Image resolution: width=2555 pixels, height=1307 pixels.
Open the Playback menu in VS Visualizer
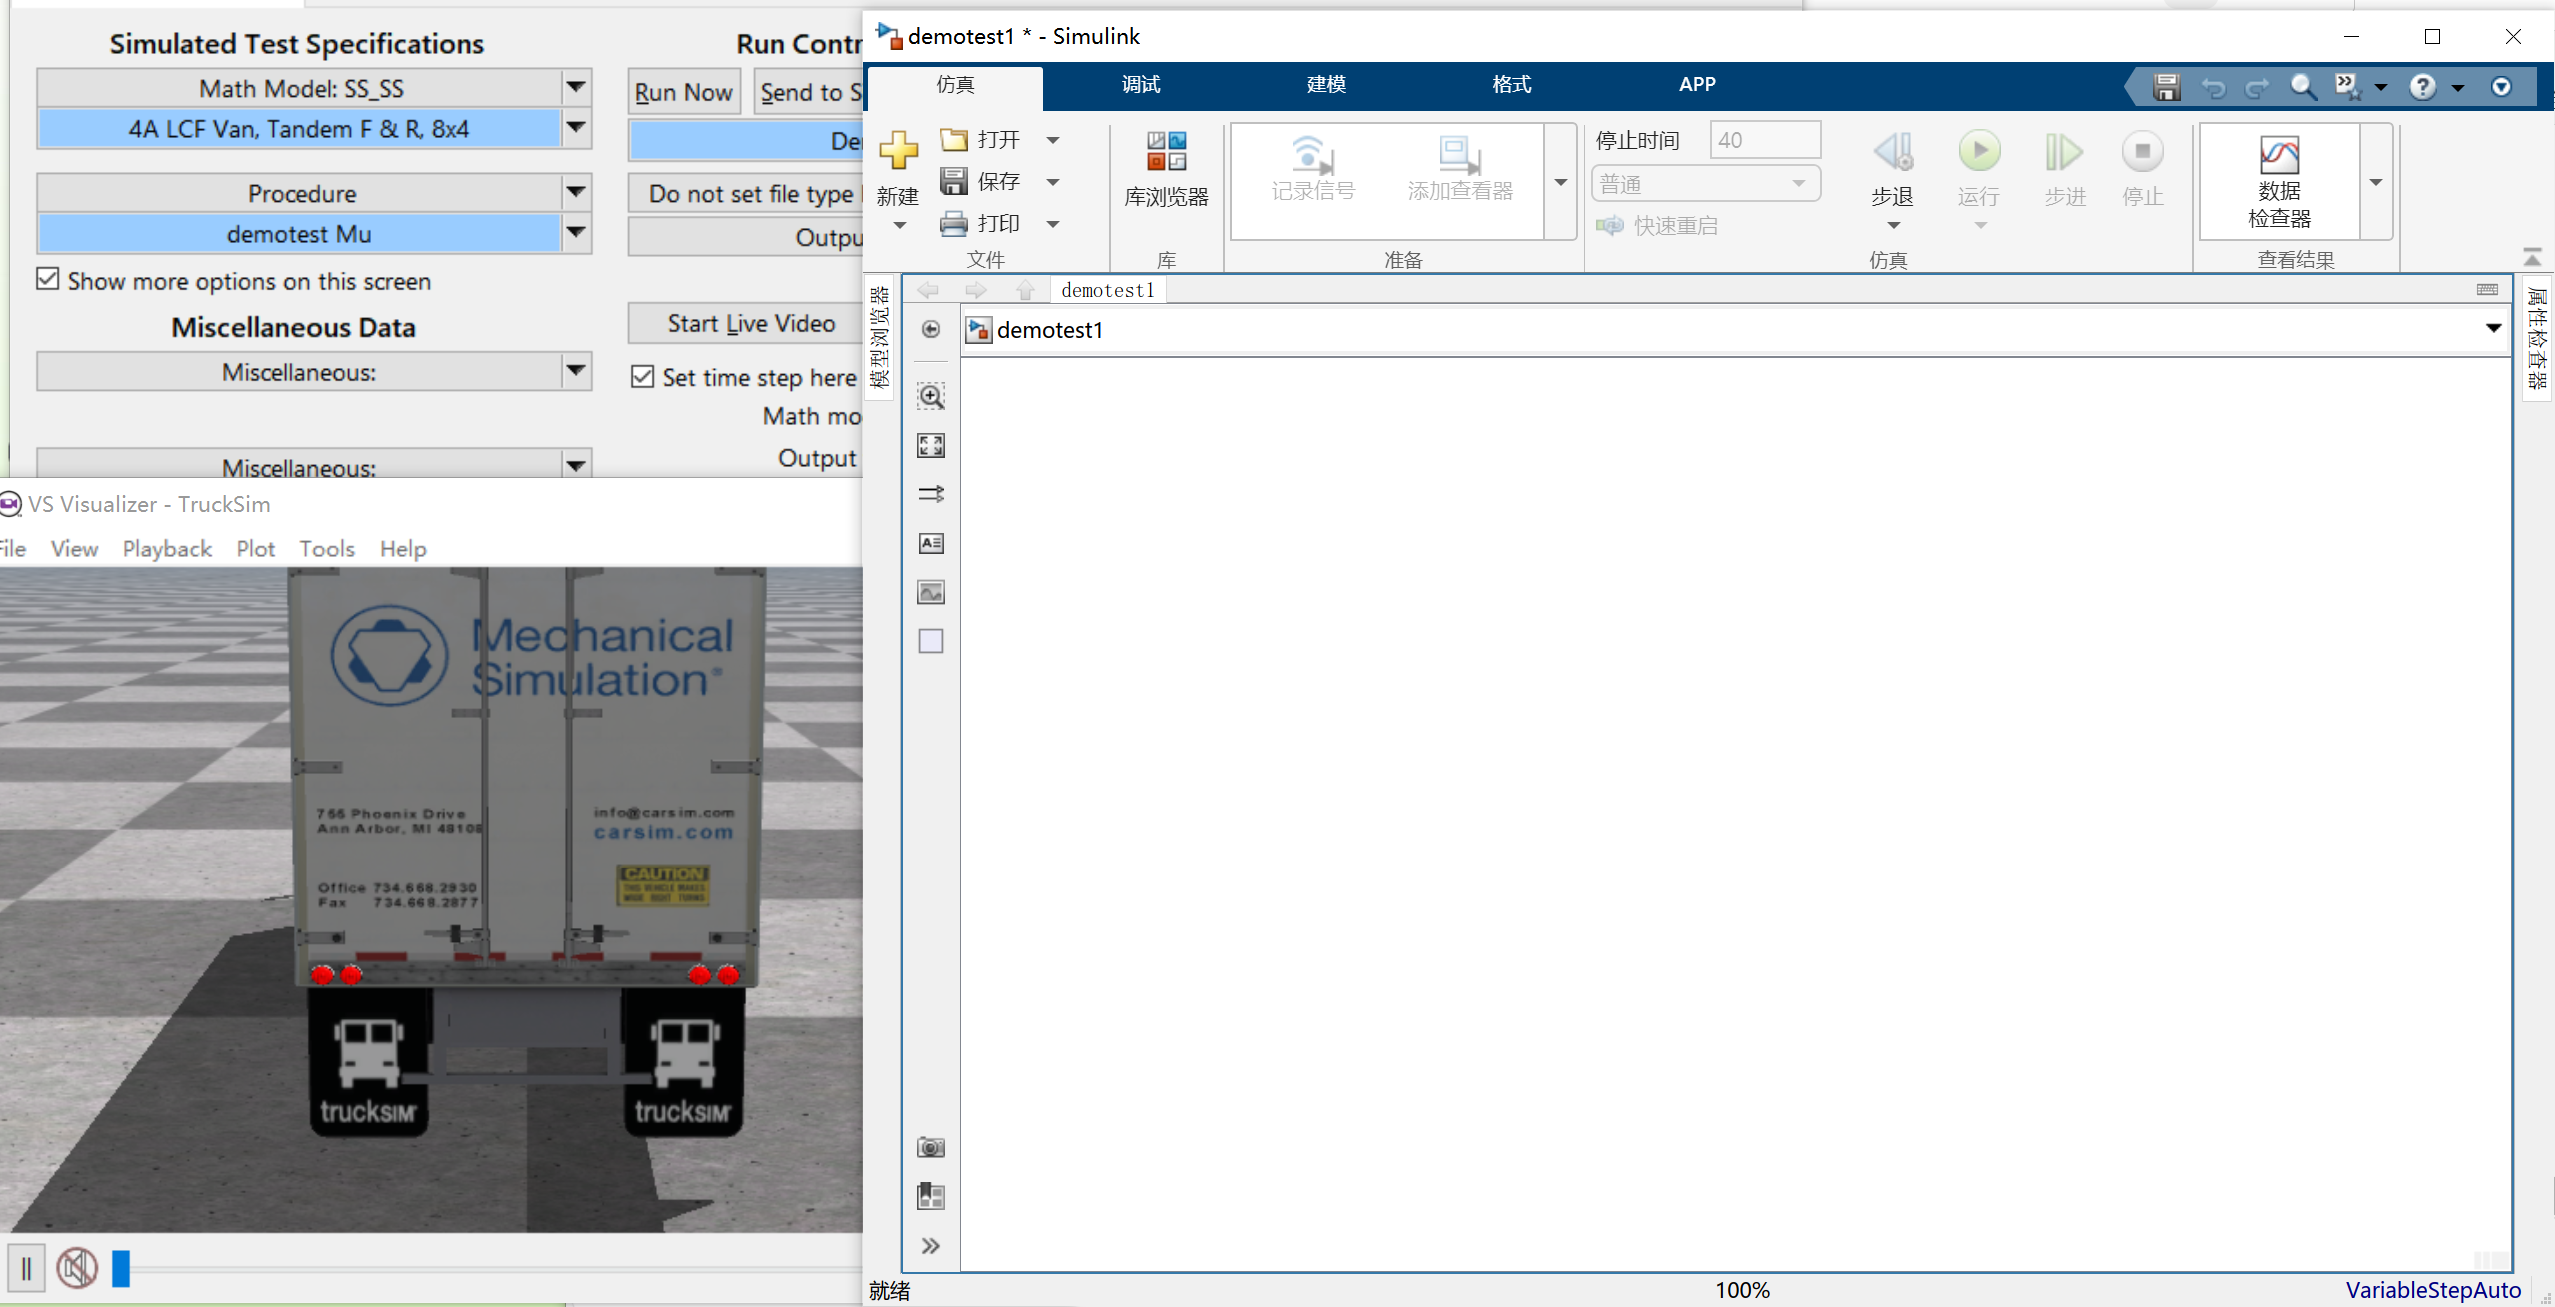(x=167, y=548)
